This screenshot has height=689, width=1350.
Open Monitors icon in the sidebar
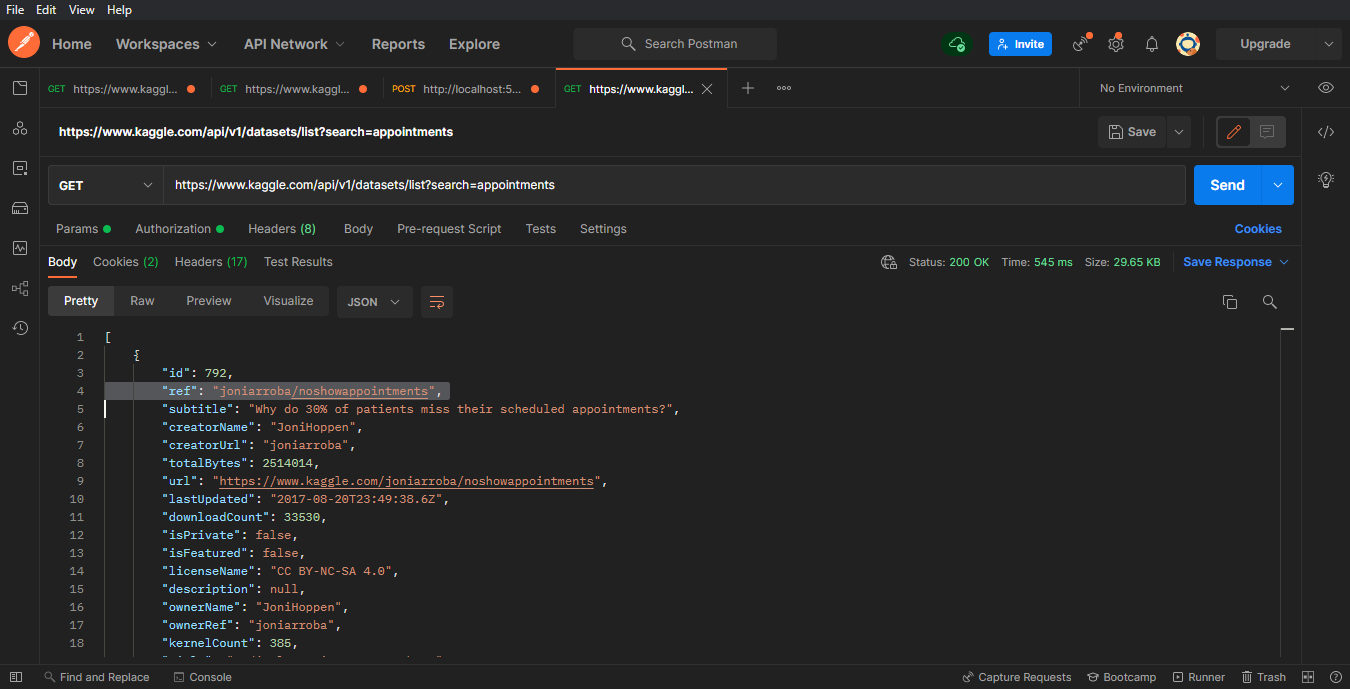tap(20, 248)
